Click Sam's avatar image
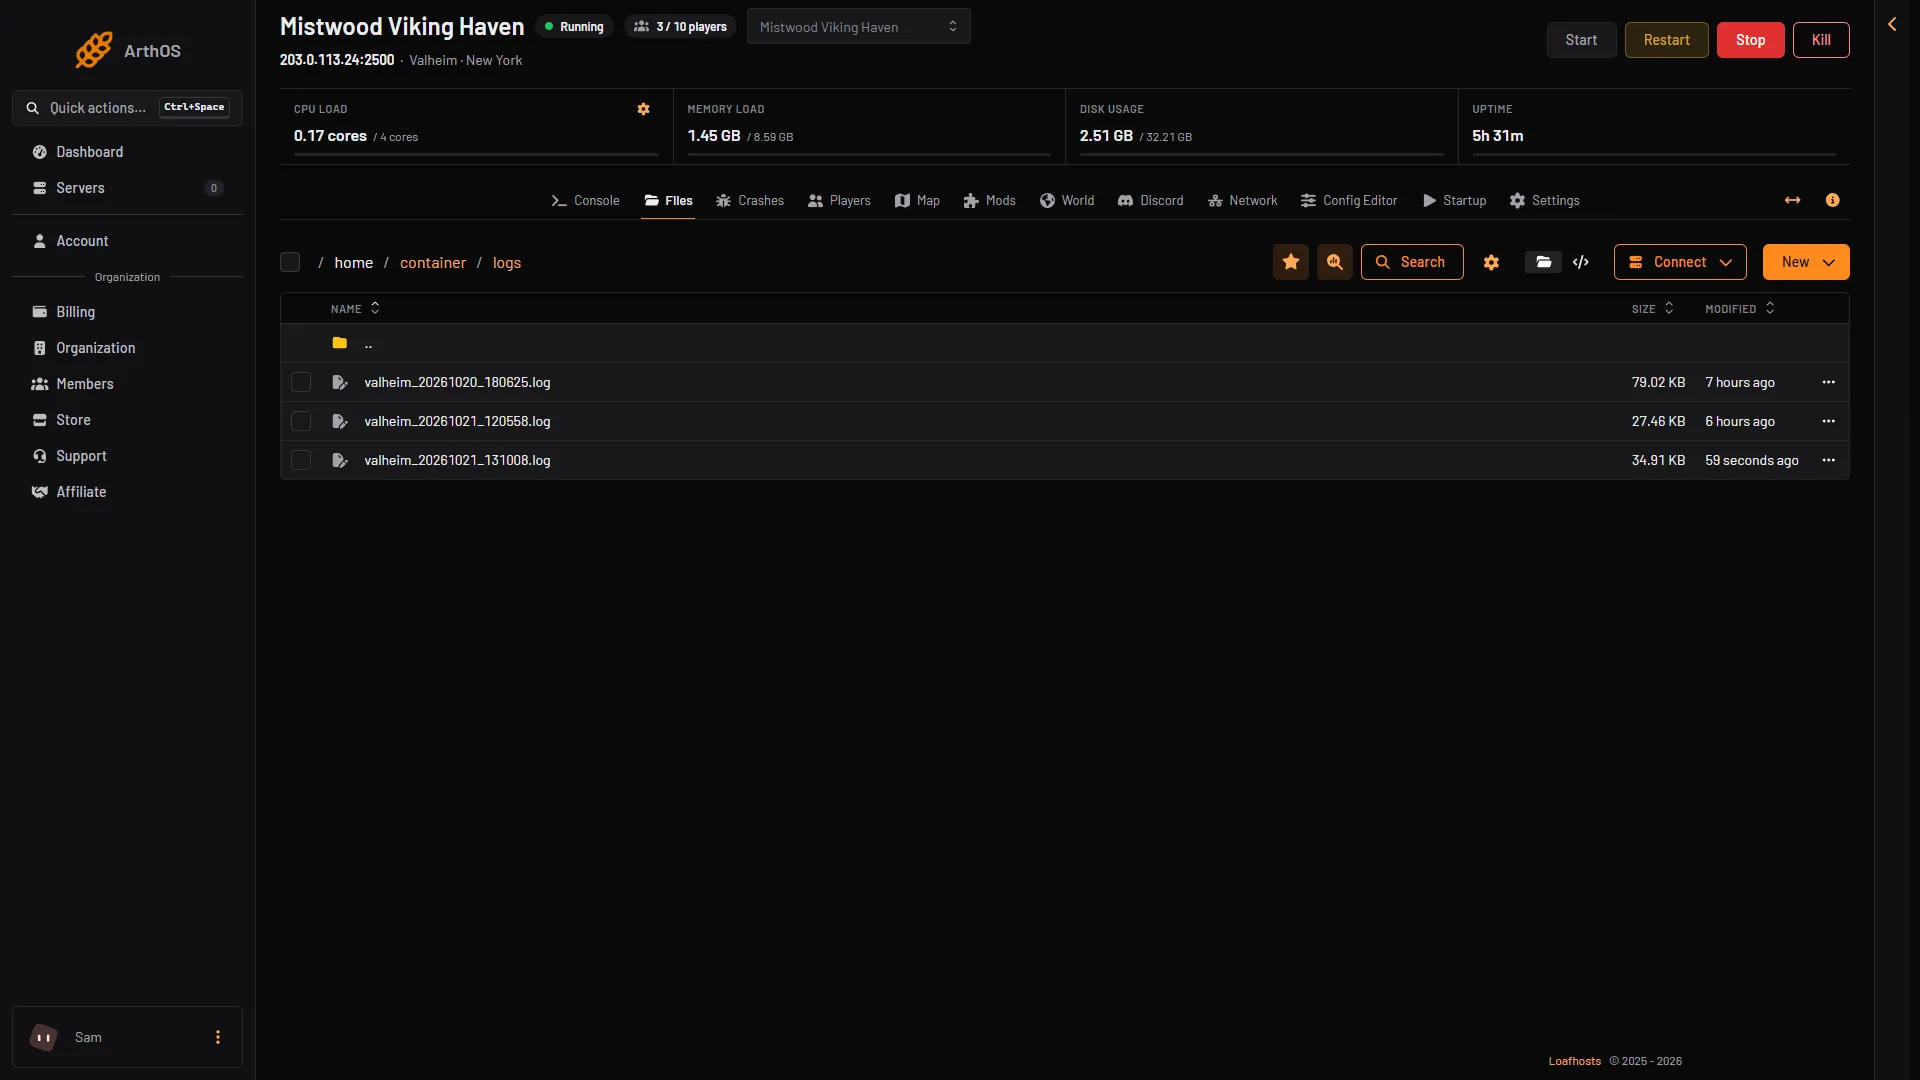Image resolution: width=1920 pixels, height=1080 pixels. 44,1037
